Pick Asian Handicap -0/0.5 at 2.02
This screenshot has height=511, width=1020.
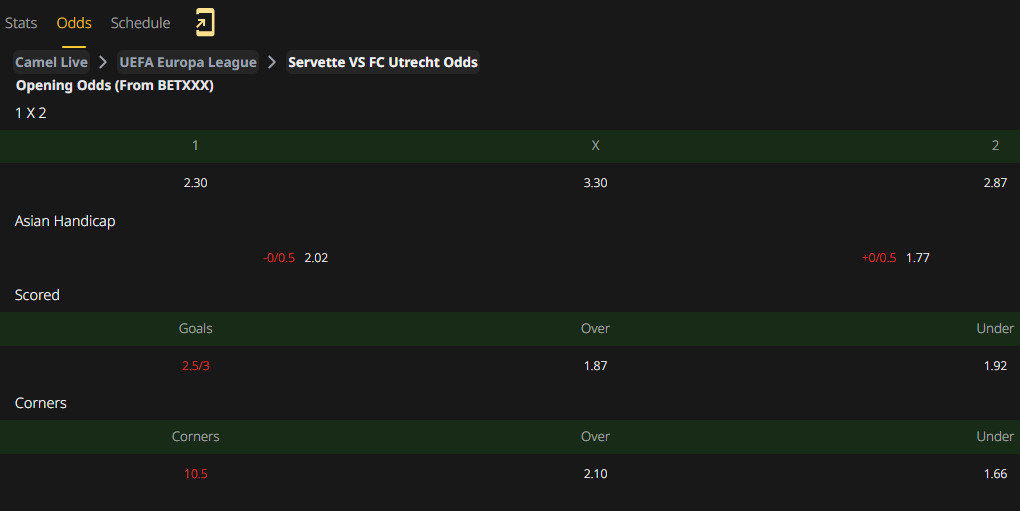[295, 257]
